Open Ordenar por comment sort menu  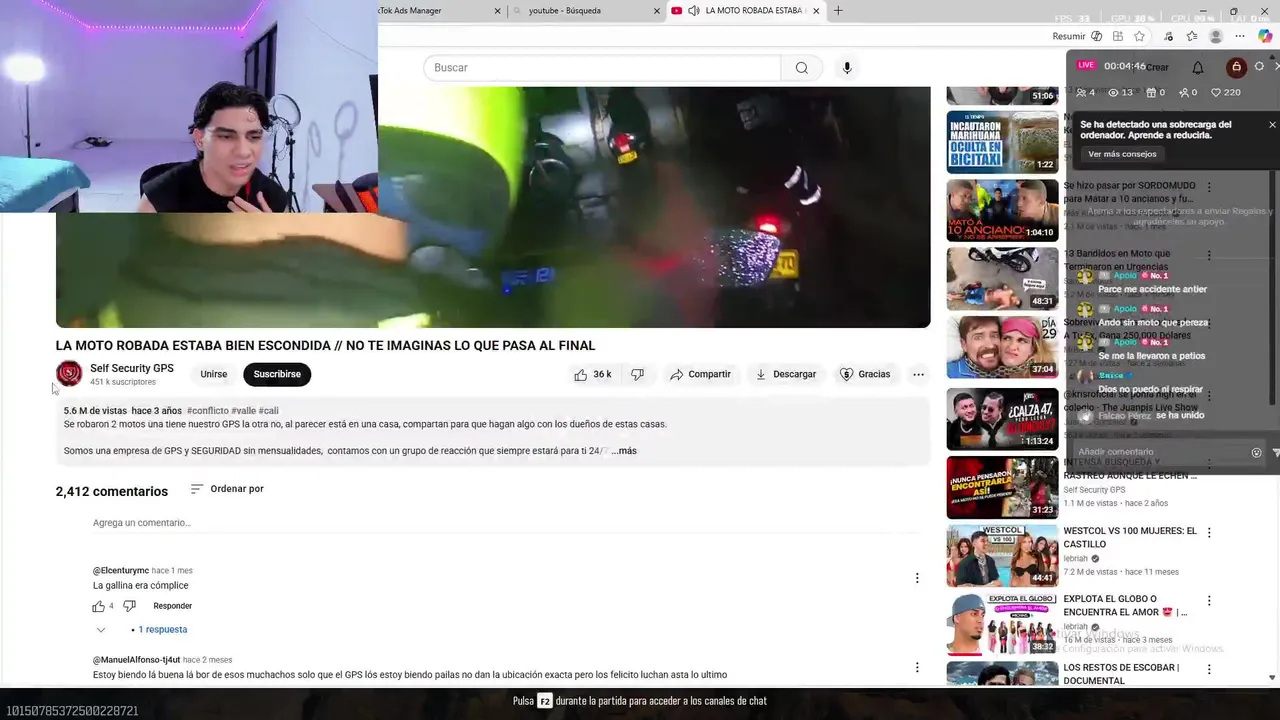click(x=227, y=489)
